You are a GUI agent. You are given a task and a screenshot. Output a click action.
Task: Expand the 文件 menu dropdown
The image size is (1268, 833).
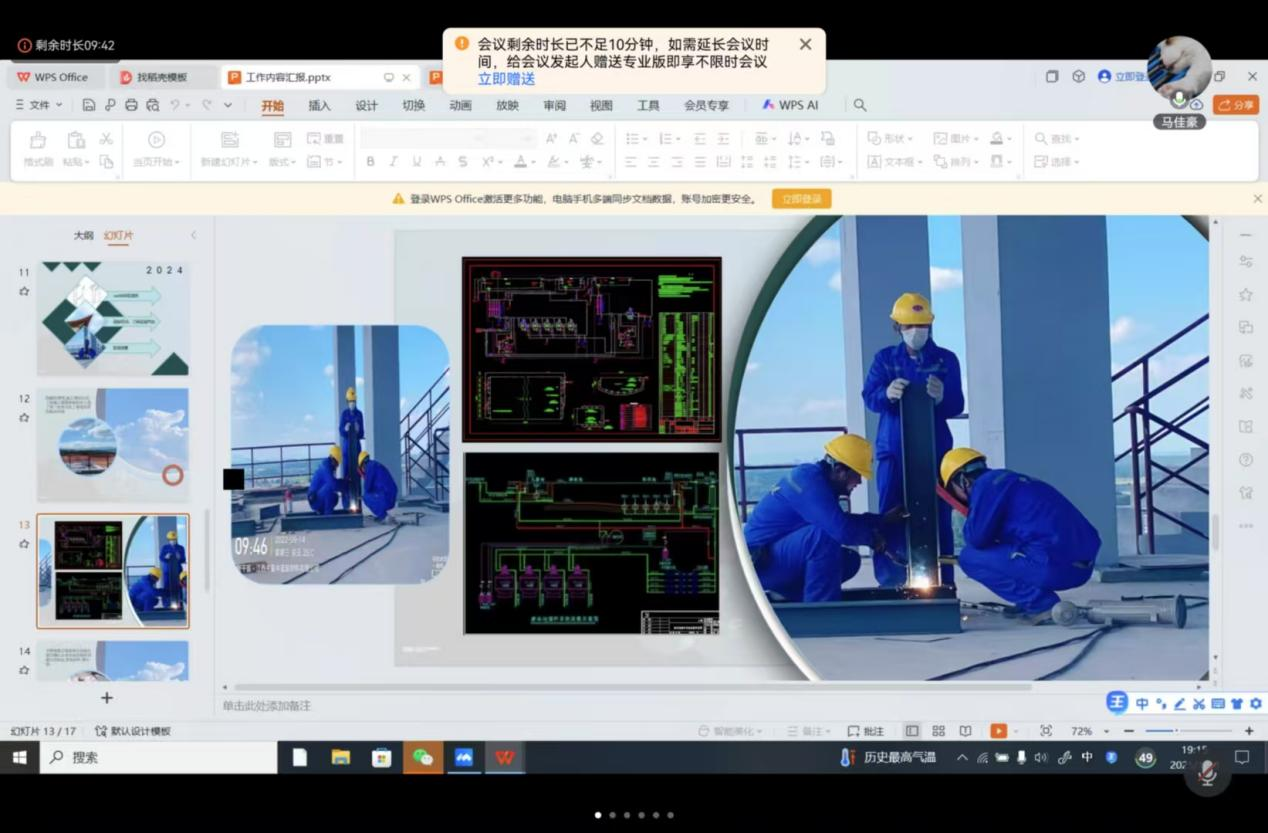coord(39,105)
